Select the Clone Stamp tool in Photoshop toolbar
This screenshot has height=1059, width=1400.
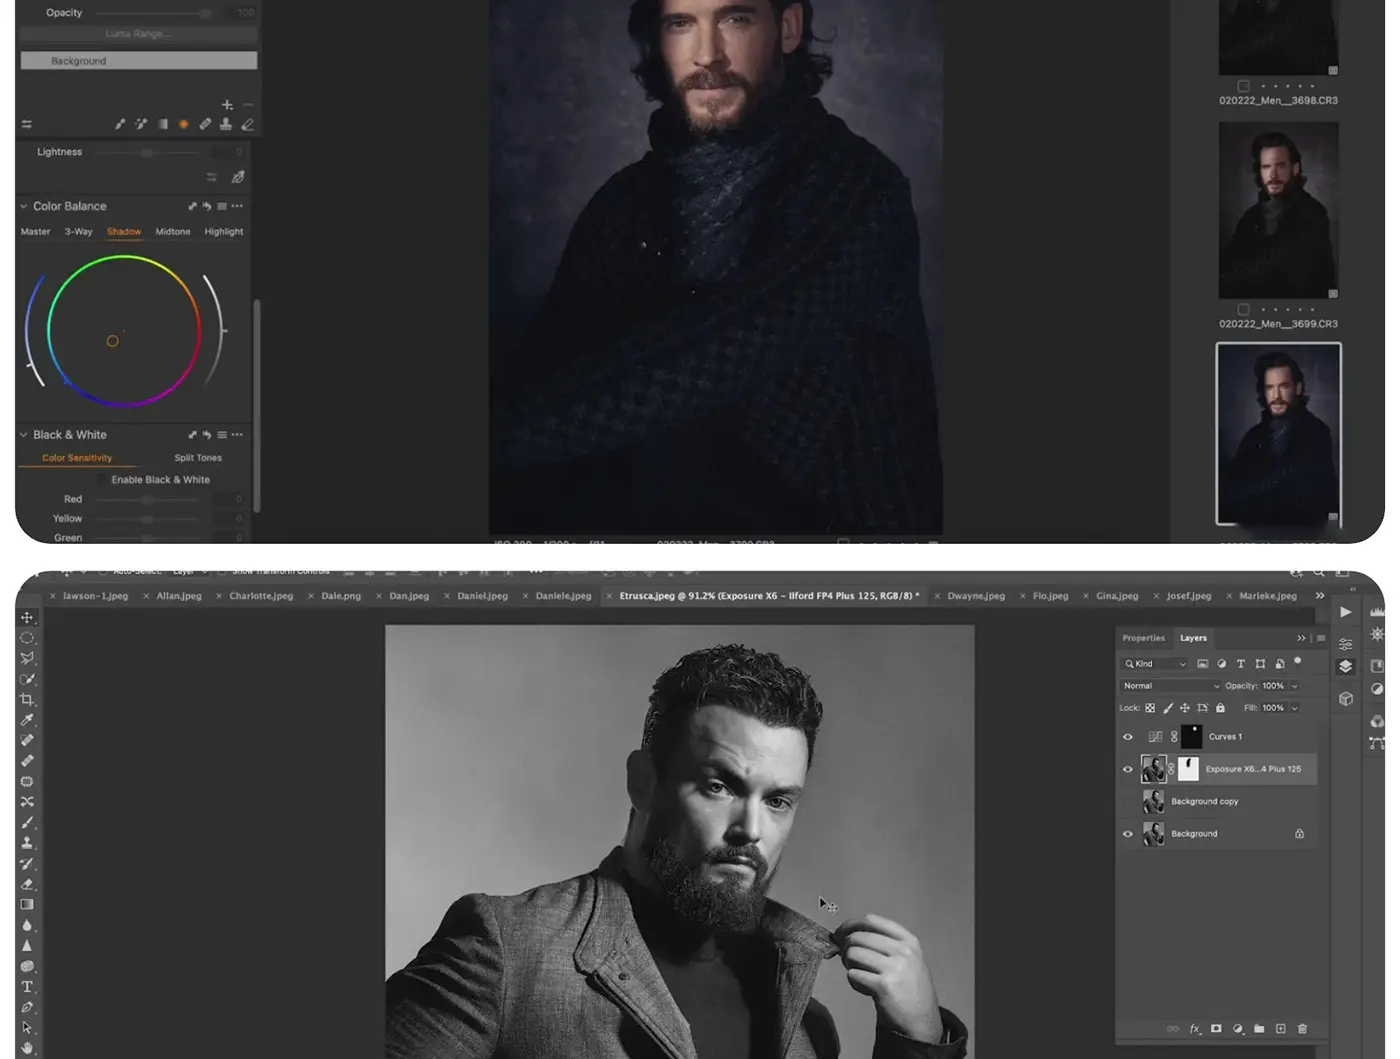[27, 843]
